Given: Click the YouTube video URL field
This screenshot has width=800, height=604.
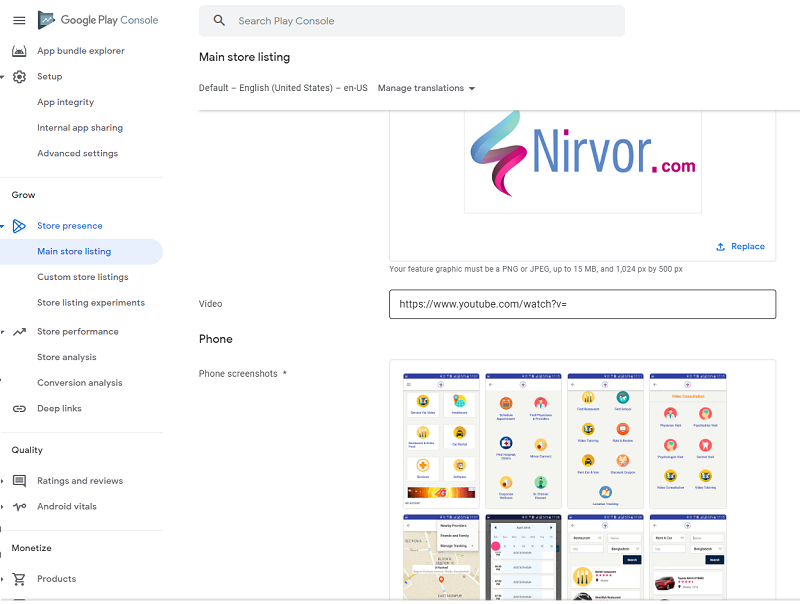Looking at the screenshot, I should coord(582,304).
